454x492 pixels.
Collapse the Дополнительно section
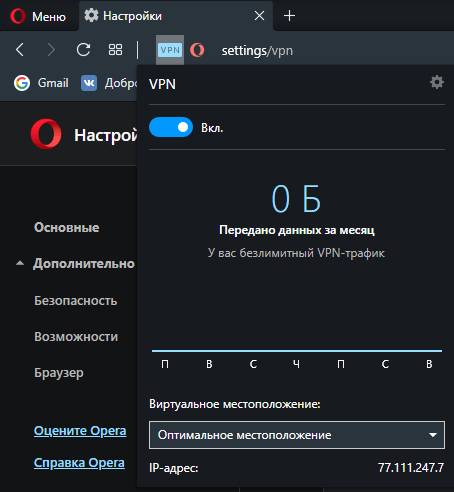[x=75, y=263]
